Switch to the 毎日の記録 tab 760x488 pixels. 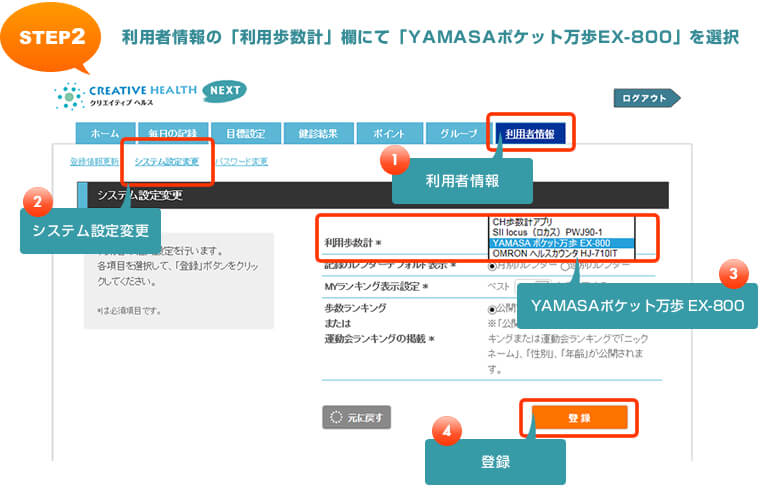tap(173, 133)
